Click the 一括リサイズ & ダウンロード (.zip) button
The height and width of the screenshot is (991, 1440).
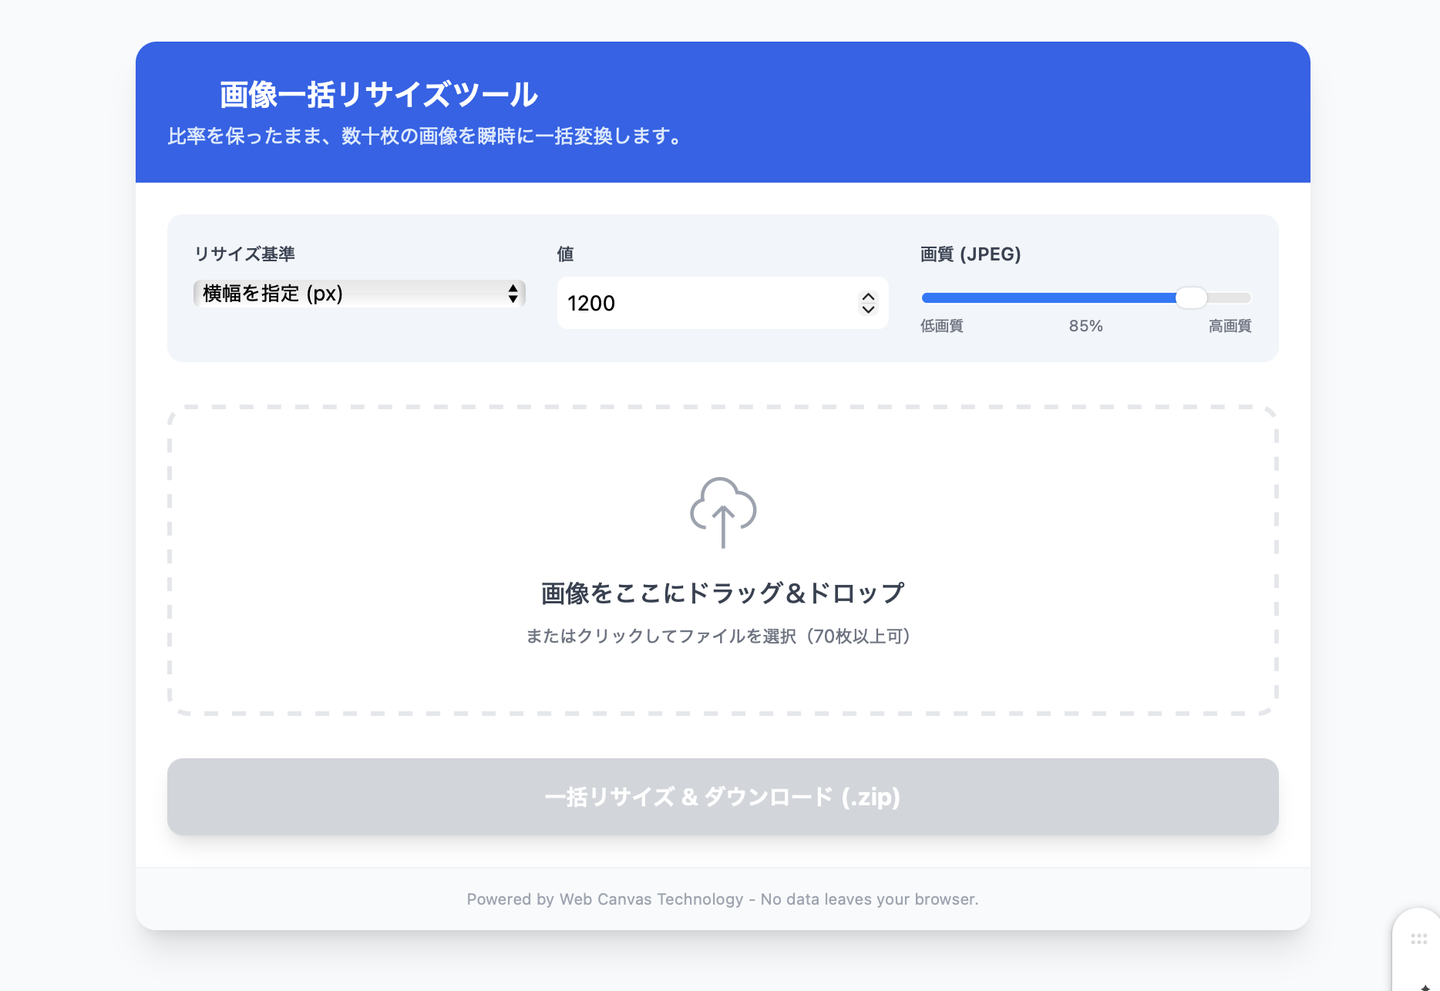click(722, 797)
